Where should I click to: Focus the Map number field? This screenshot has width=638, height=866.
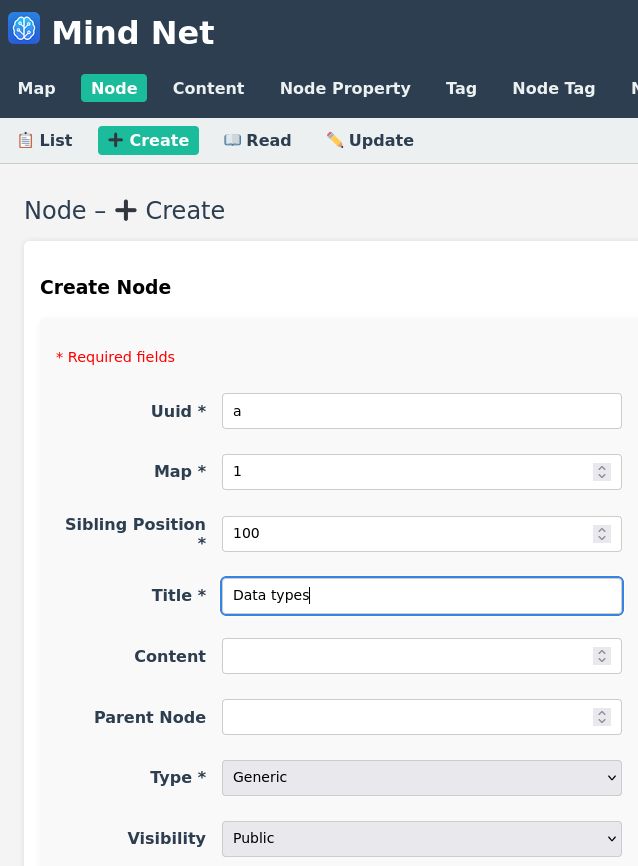[422, 472]
